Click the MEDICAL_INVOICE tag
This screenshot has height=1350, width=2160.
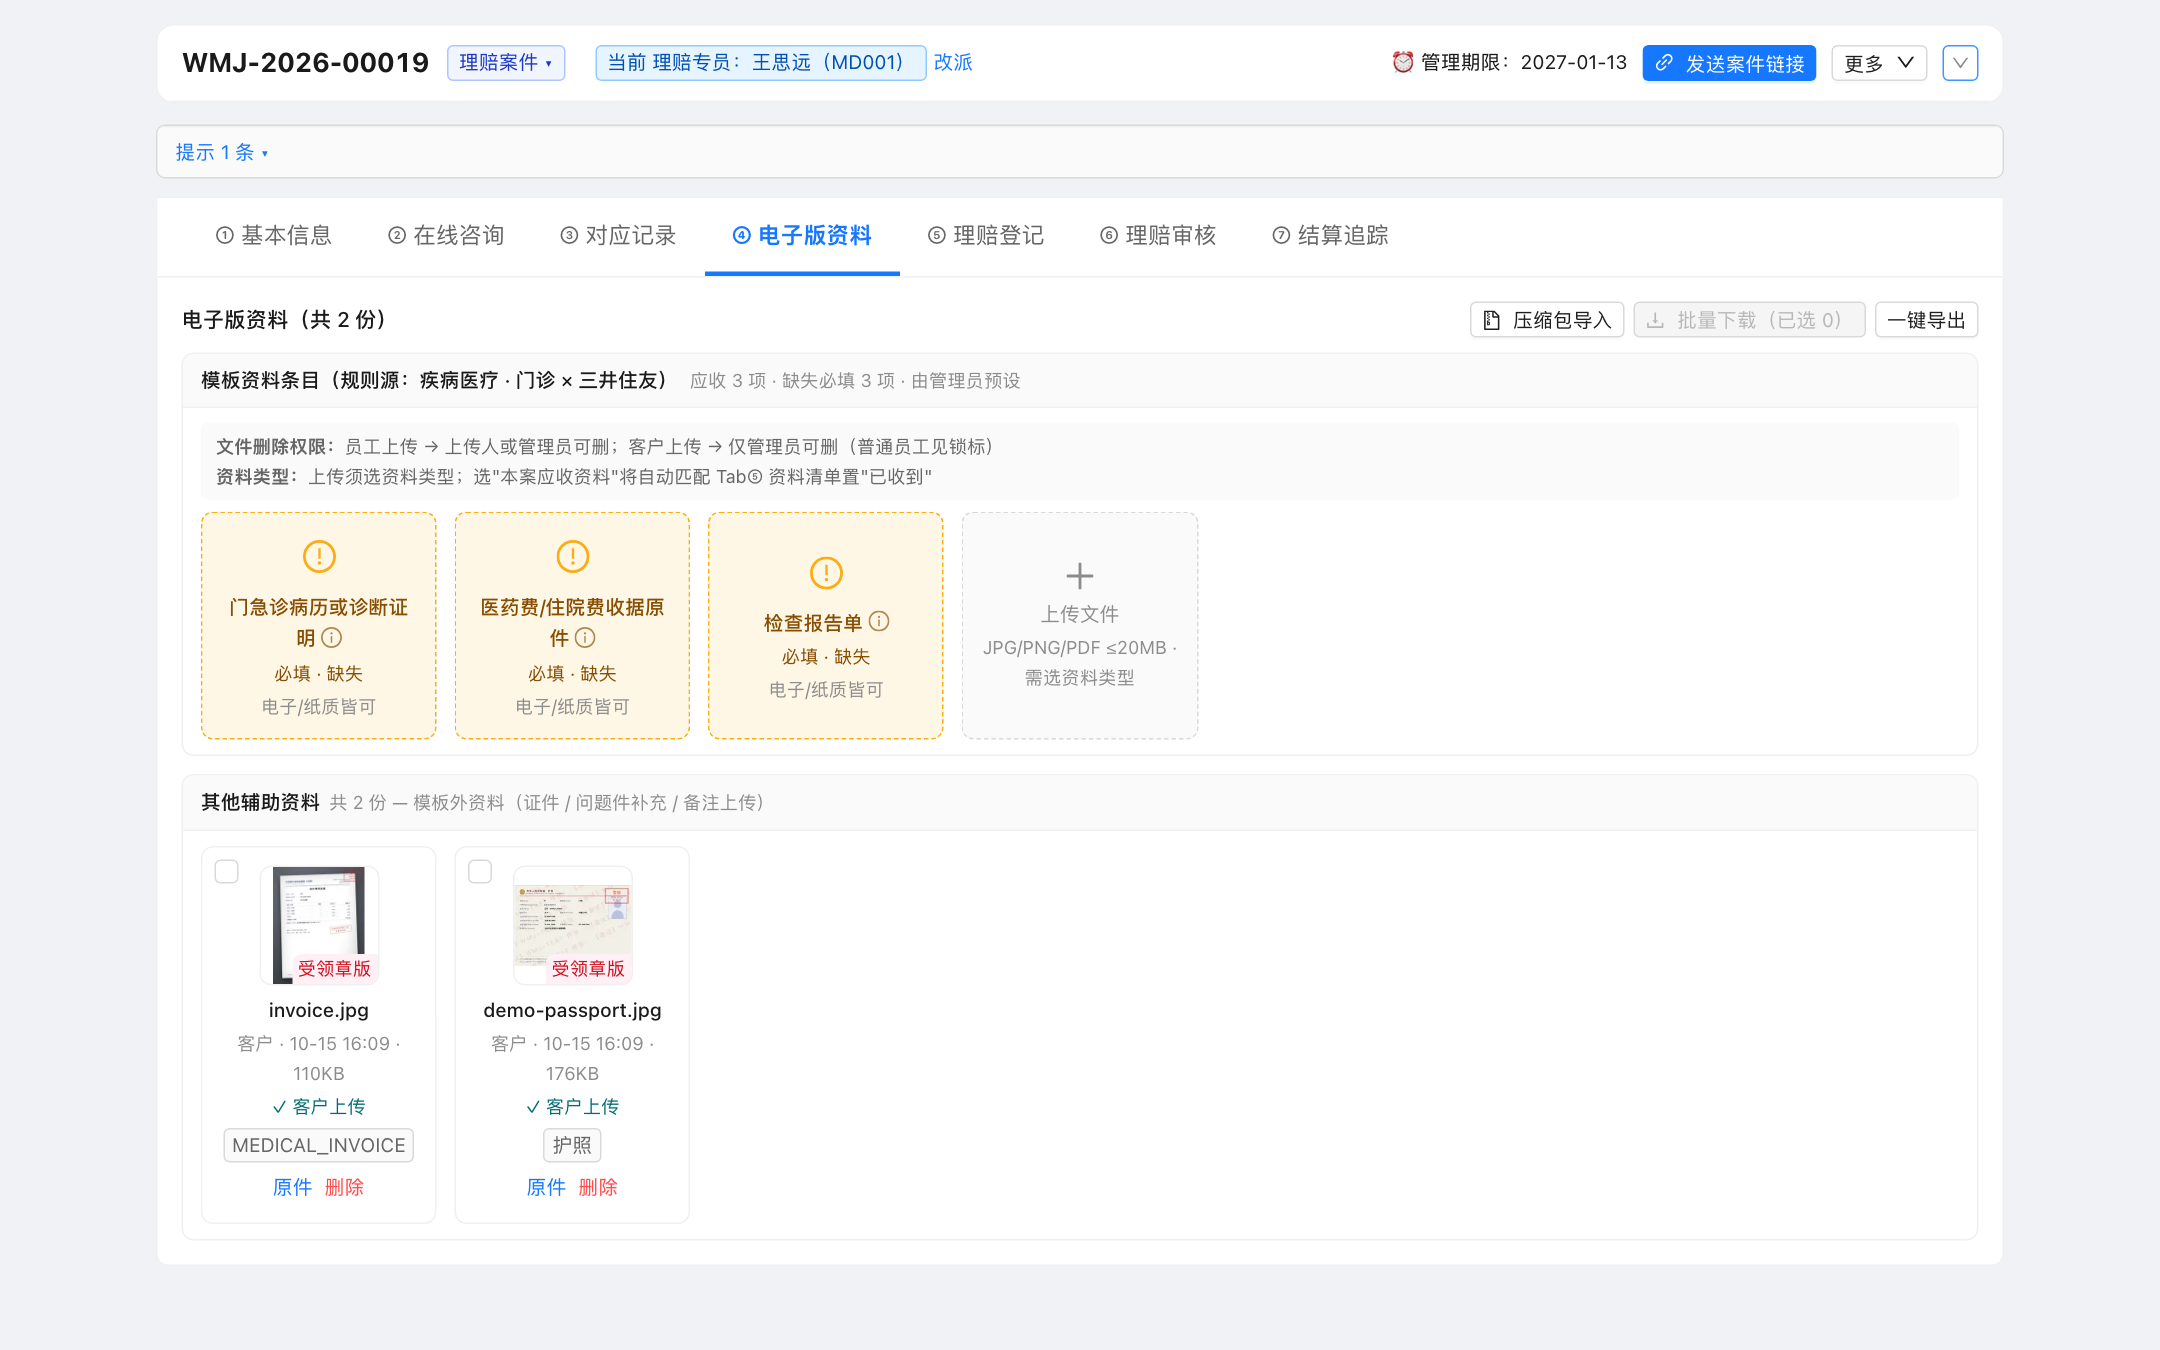pyautogui.click(x=319, y=1145)
